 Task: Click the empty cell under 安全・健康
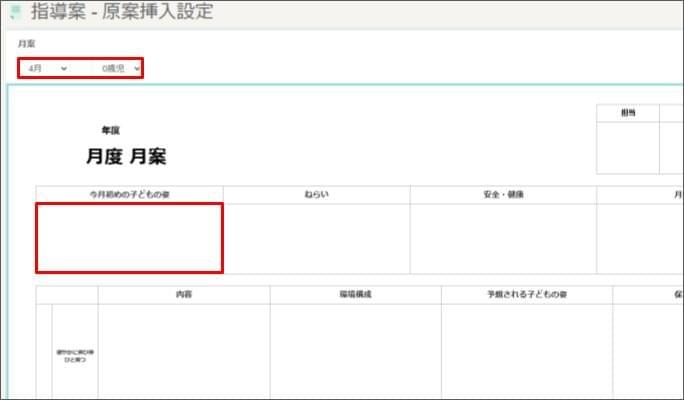pyautogui.click(x=503, y=238)
